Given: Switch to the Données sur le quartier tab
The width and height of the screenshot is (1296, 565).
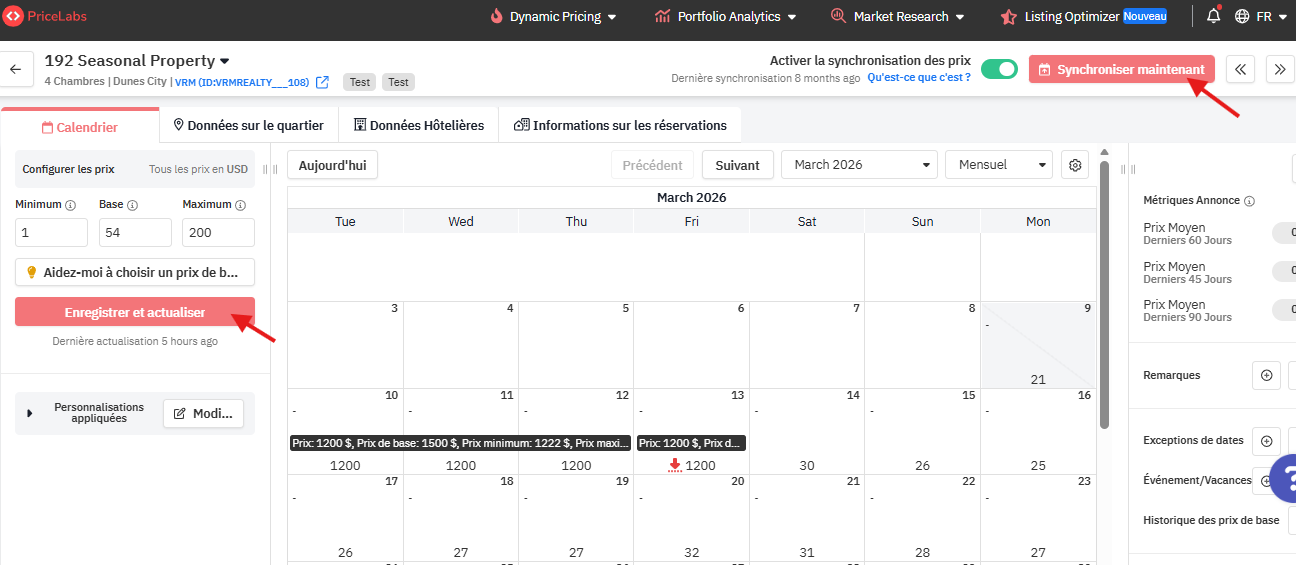Looking at the screenshot, I should (x=249, y=126).
